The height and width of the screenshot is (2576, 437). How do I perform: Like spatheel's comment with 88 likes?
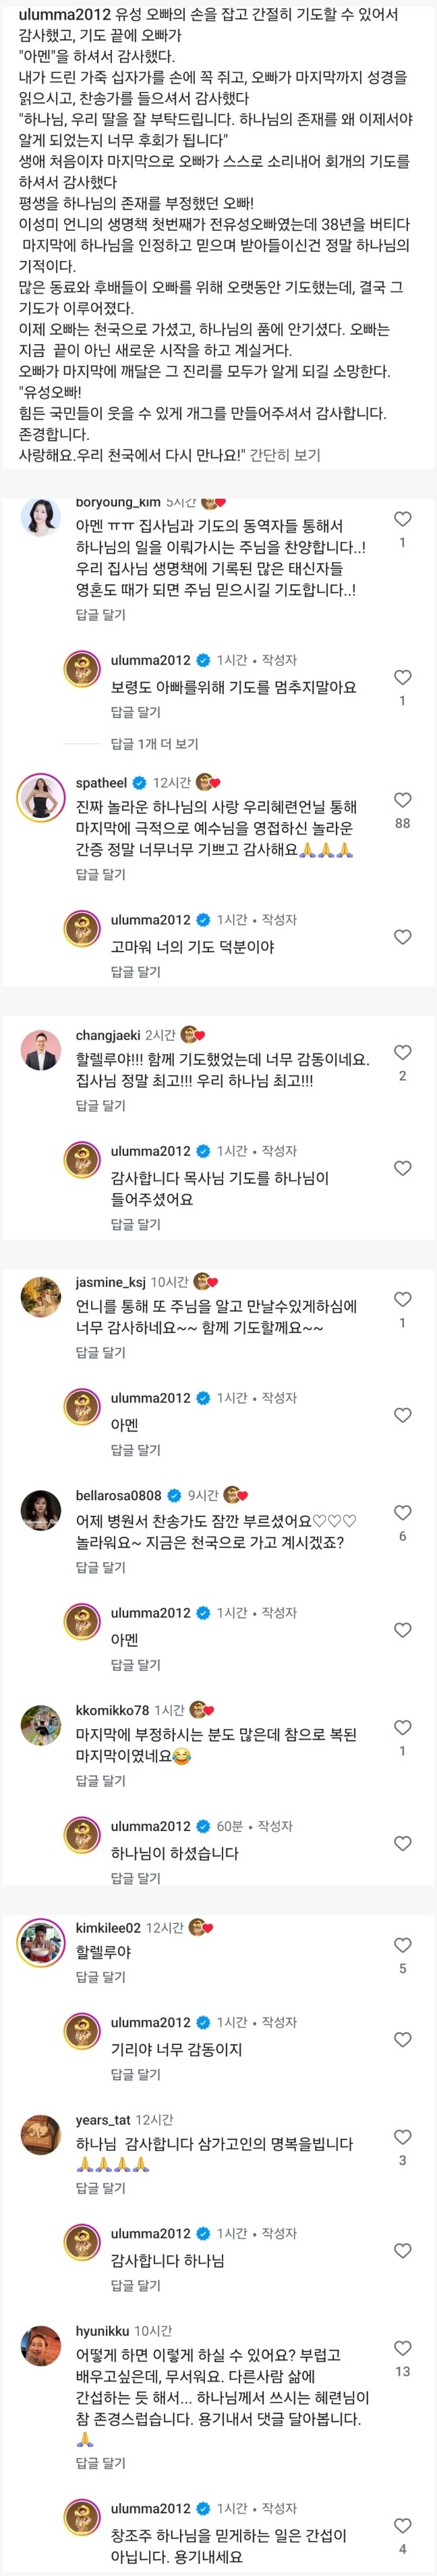coord(402,800)
